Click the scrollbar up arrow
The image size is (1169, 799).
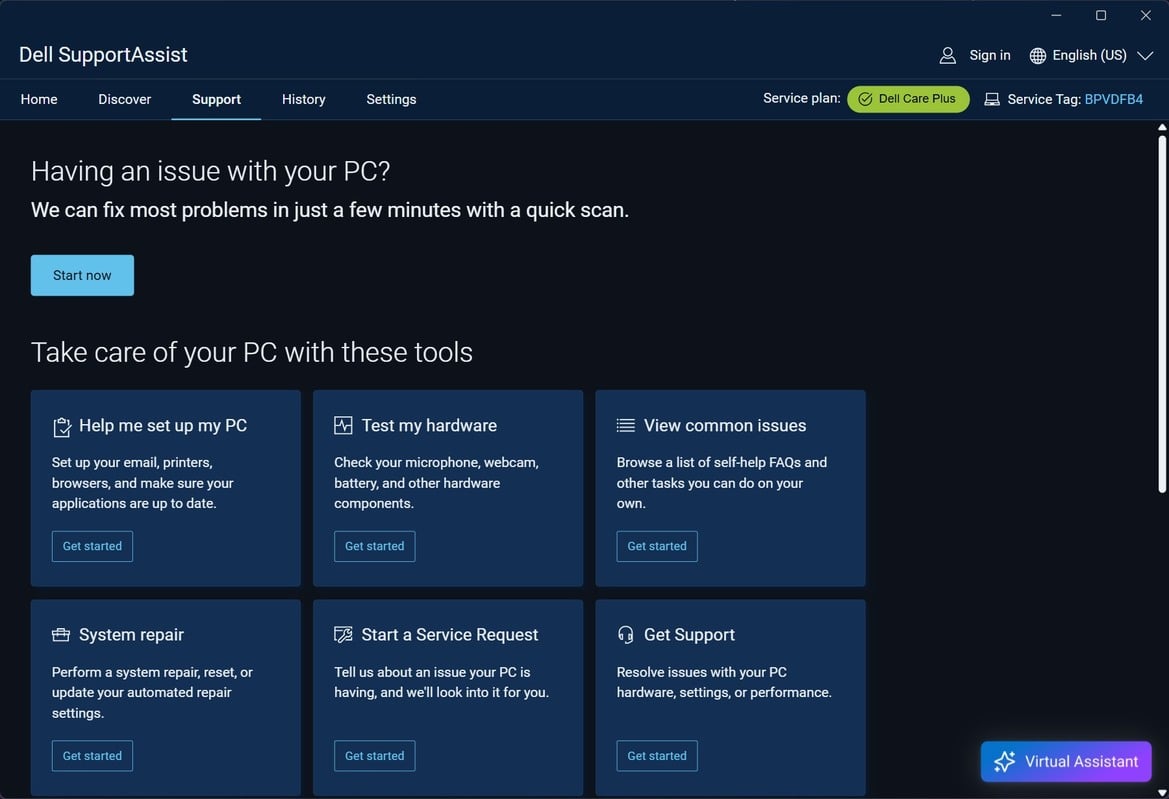click(1162, 127)
